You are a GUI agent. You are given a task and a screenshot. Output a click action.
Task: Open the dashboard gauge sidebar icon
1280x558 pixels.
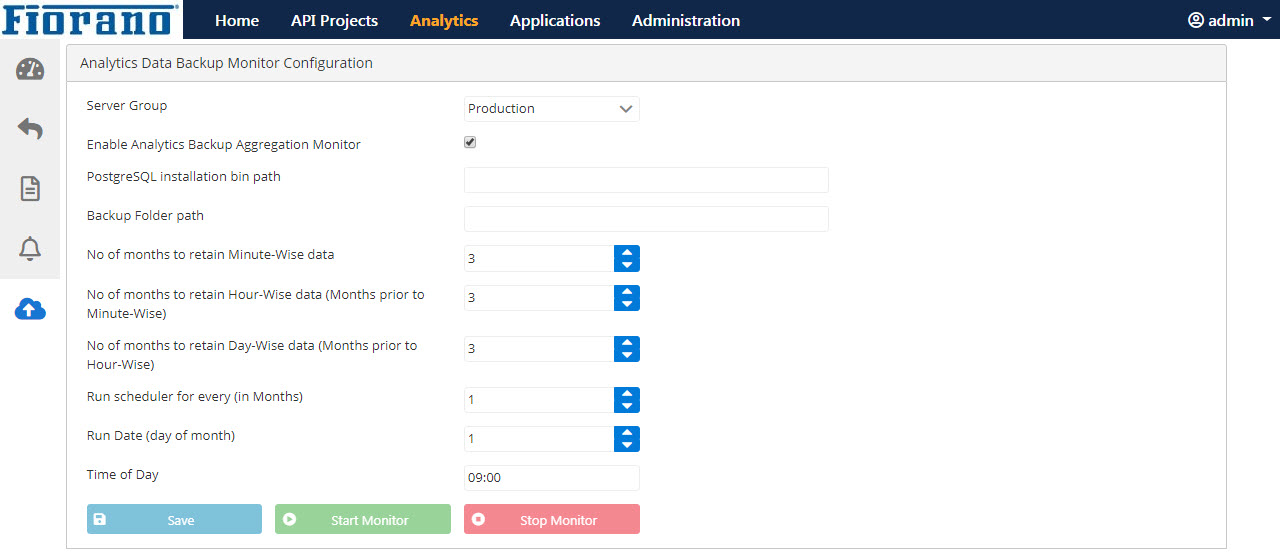[x=30, y=69]
